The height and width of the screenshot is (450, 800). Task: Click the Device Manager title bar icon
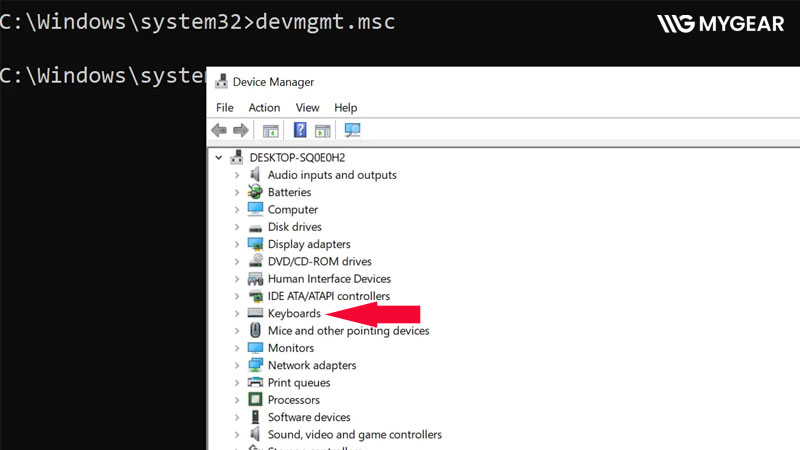pos(221,82)
